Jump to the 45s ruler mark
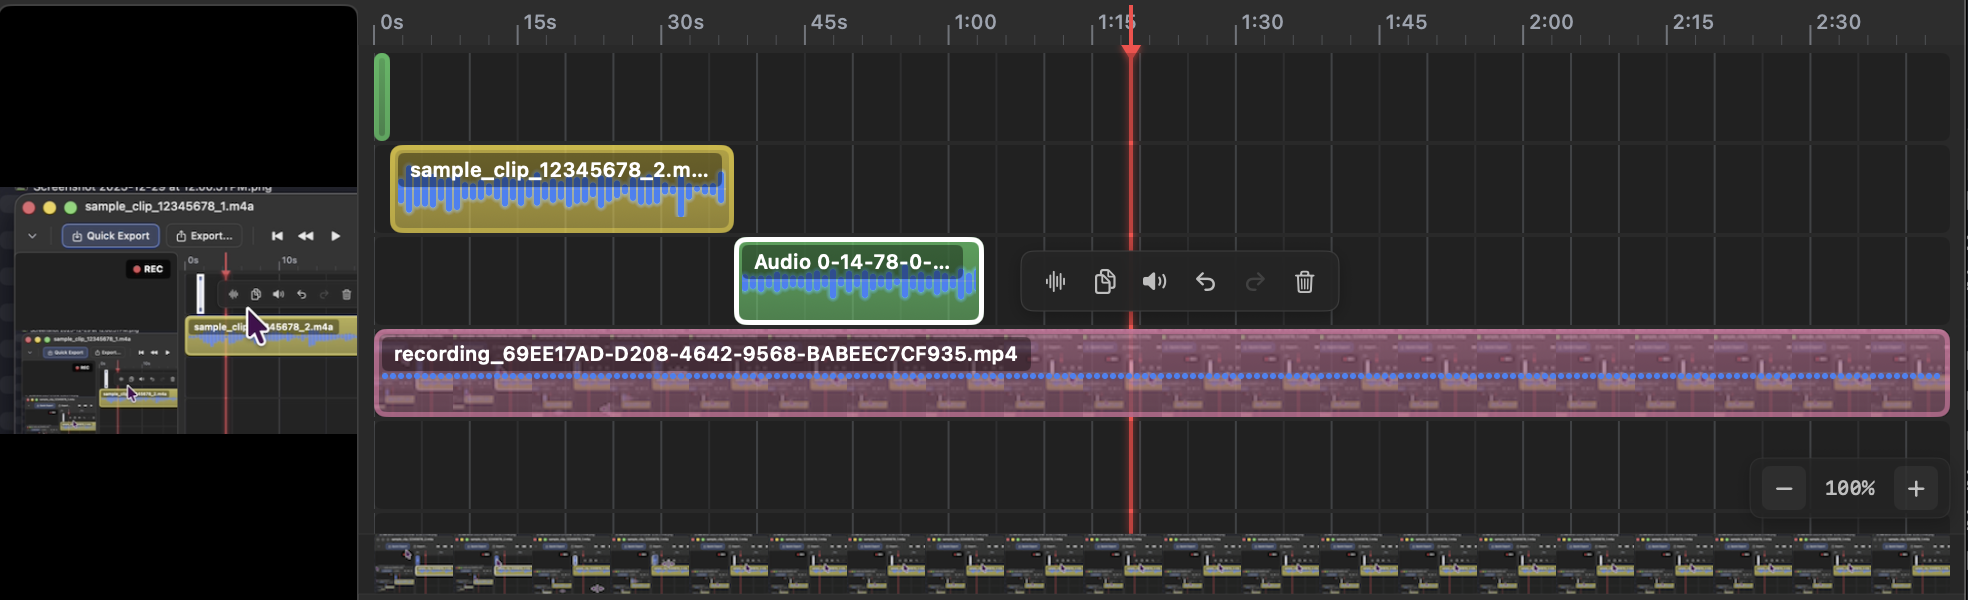The height and width of the screenshot is (600, 1968). coord(829,22)
